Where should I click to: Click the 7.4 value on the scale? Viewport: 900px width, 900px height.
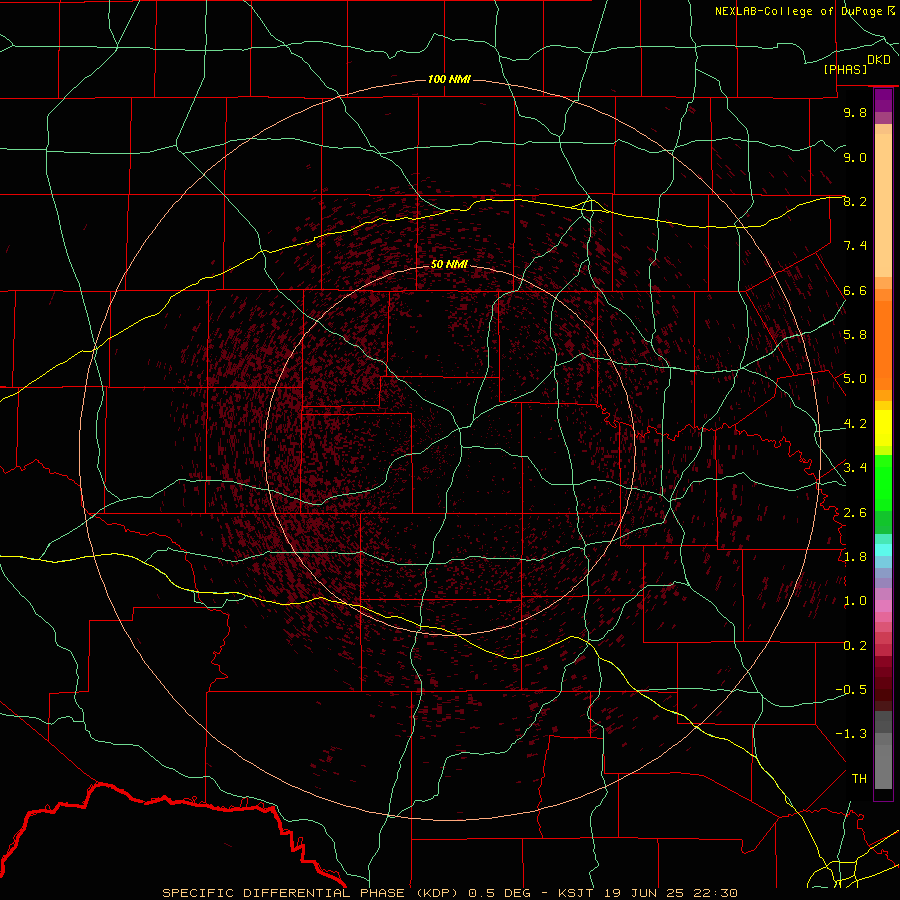855,246
